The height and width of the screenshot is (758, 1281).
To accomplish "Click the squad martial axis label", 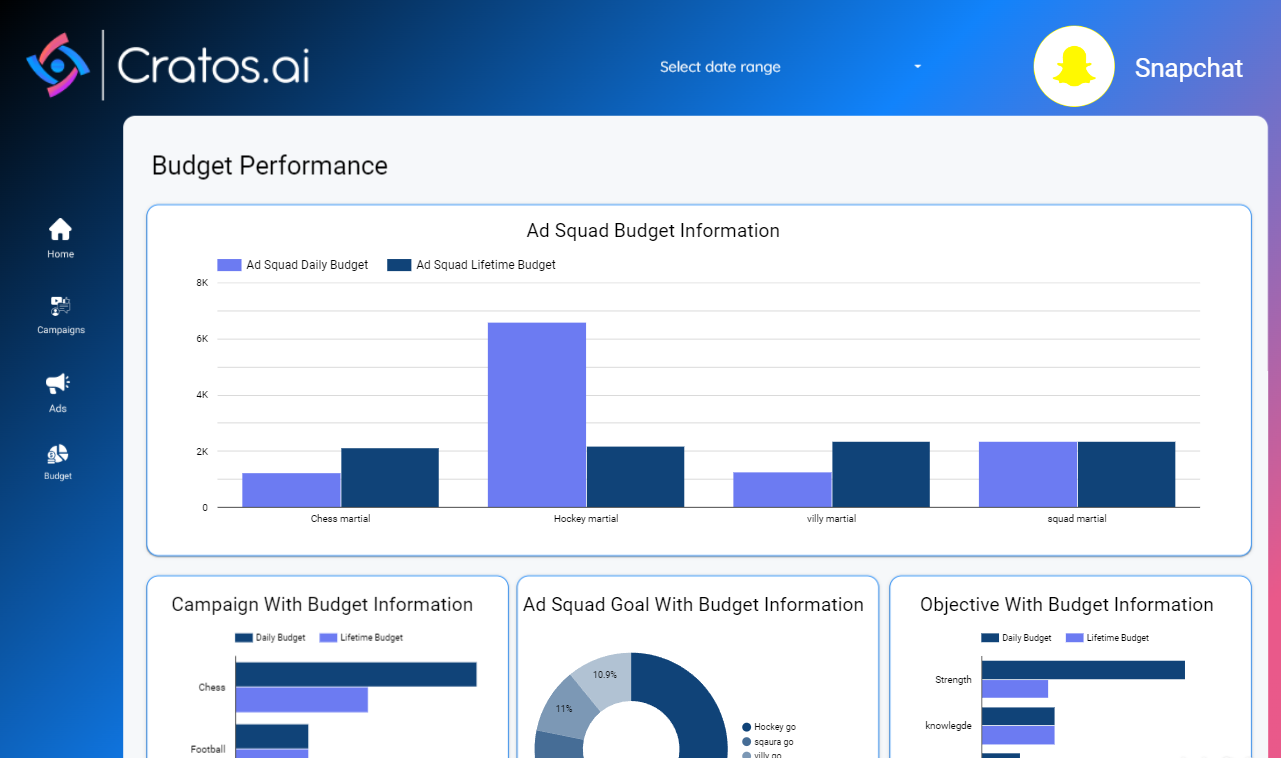I will click(1077, 519).
